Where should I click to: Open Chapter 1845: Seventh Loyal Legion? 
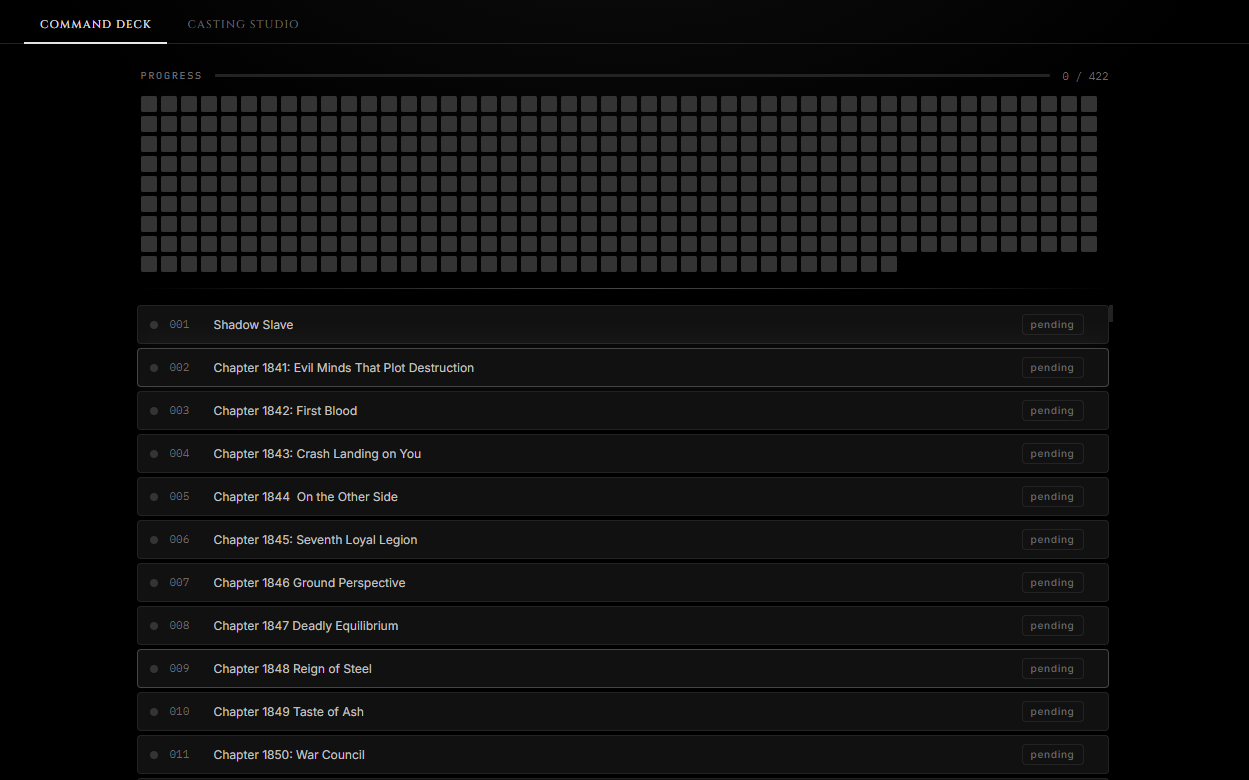[x=623, y=540]
